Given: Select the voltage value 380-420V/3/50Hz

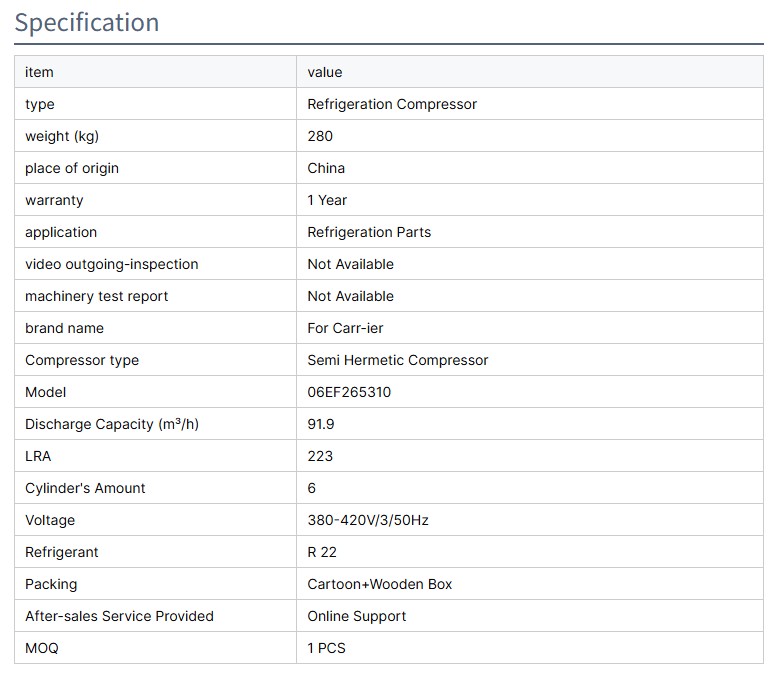Looking at the screenshot, I should [368, 520].
